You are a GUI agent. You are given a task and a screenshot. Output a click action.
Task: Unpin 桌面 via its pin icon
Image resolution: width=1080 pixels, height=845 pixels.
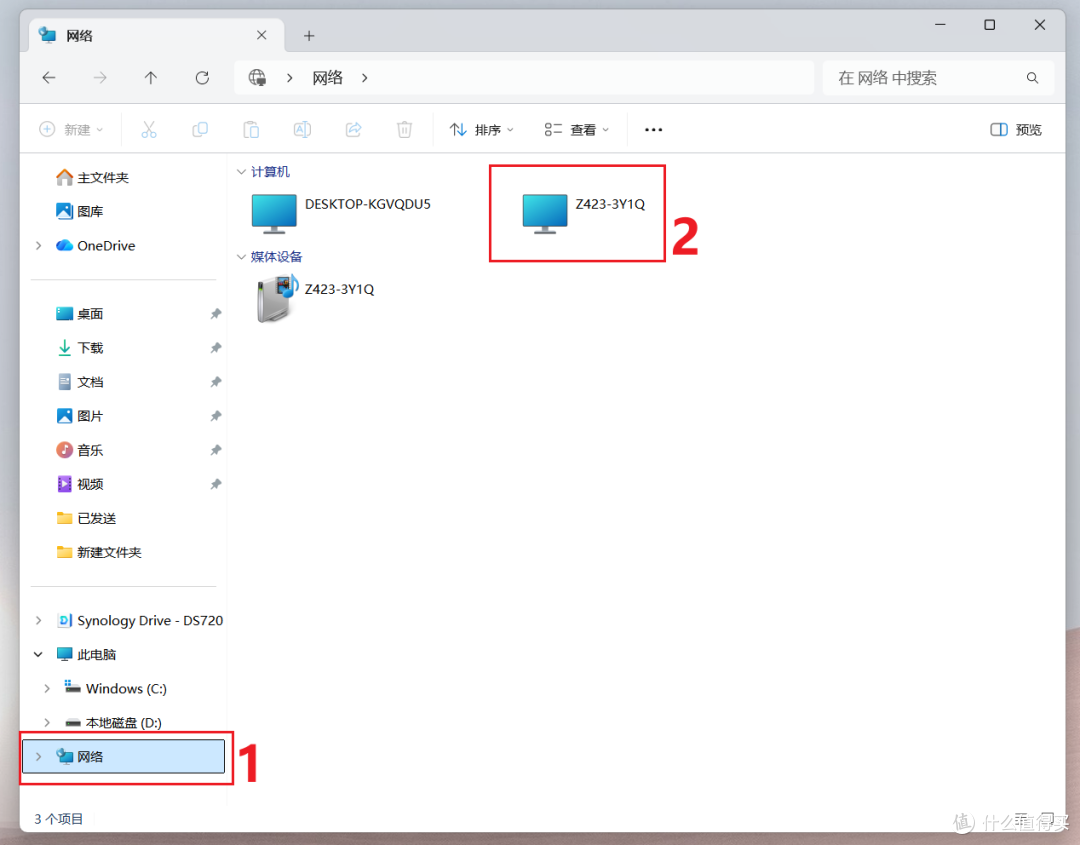pyautogui.click(x=216, y=314)
